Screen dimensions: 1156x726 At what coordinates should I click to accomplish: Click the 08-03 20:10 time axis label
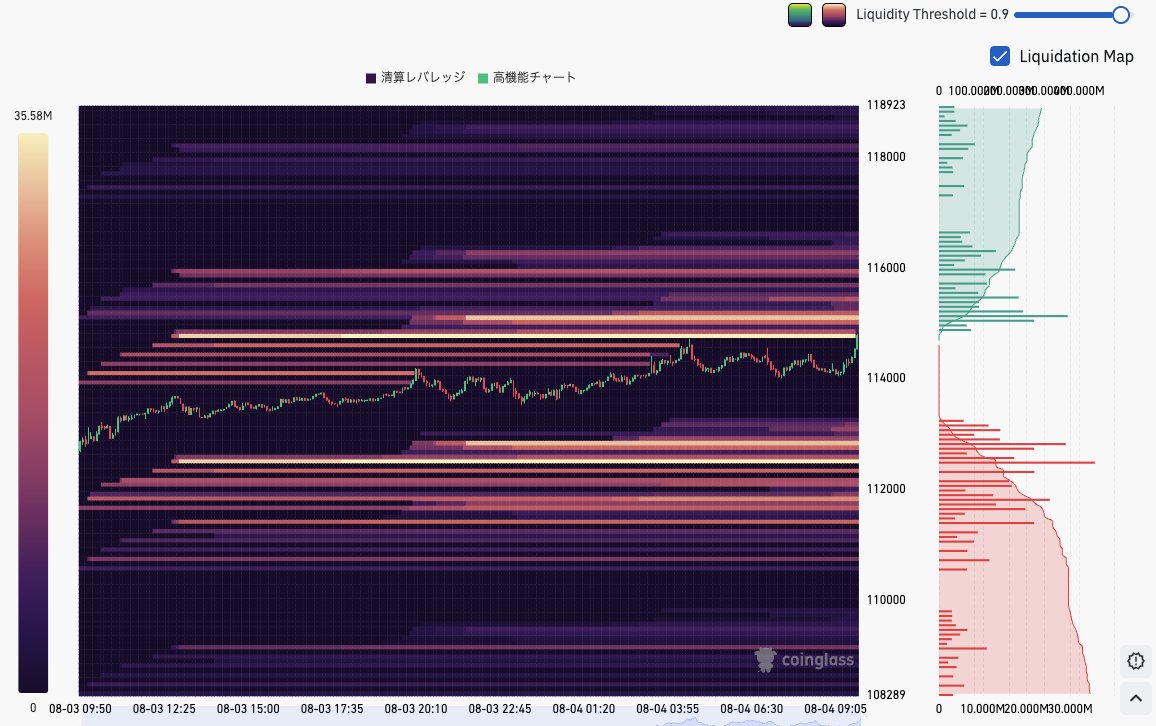click(416, 709)
